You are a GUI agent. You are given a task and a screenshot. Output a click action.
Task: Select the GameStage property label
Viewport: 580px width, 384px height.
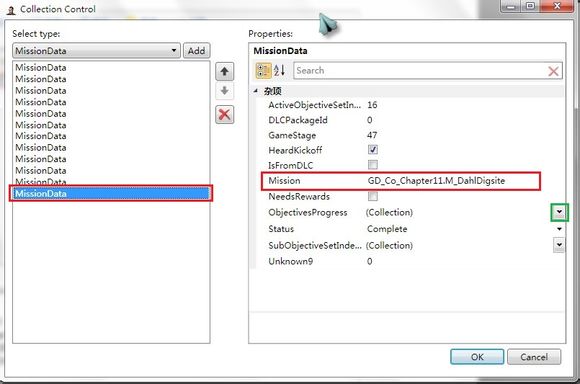coord(292,135)
